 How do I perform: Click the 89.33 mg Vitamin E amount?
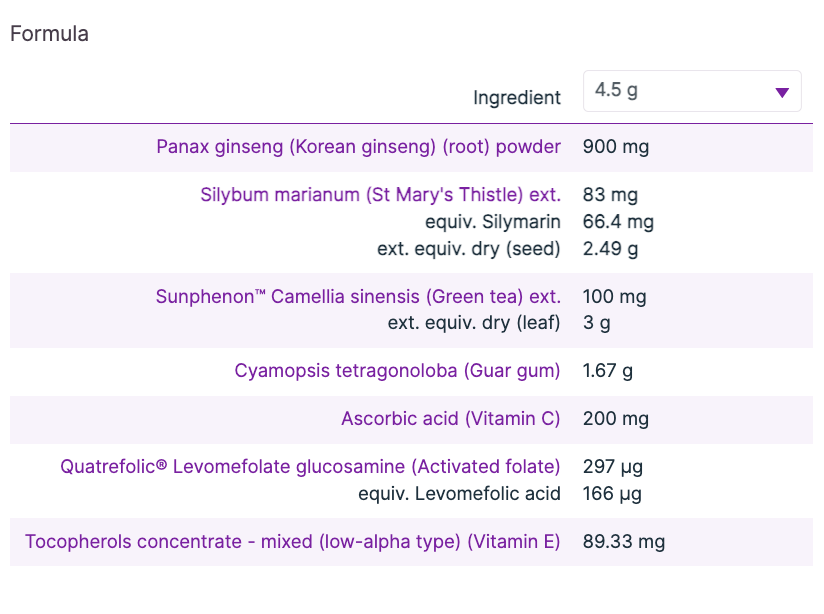tap(623, 542)
